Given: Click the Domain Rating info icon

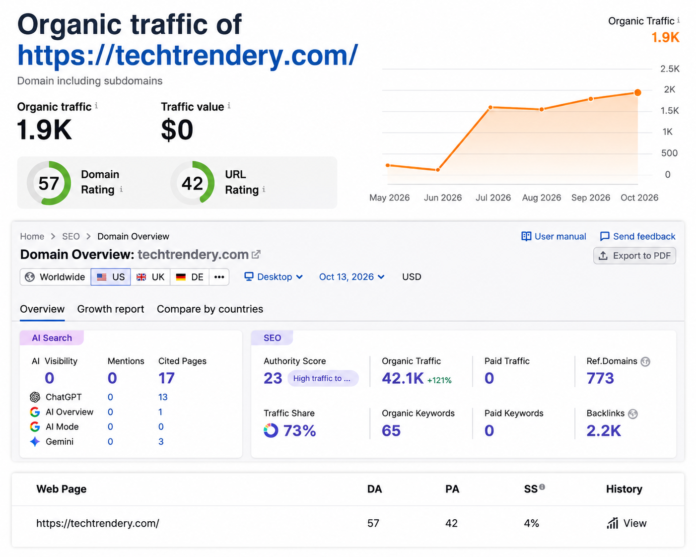Looking at the screenshot, I should [121, 189].
